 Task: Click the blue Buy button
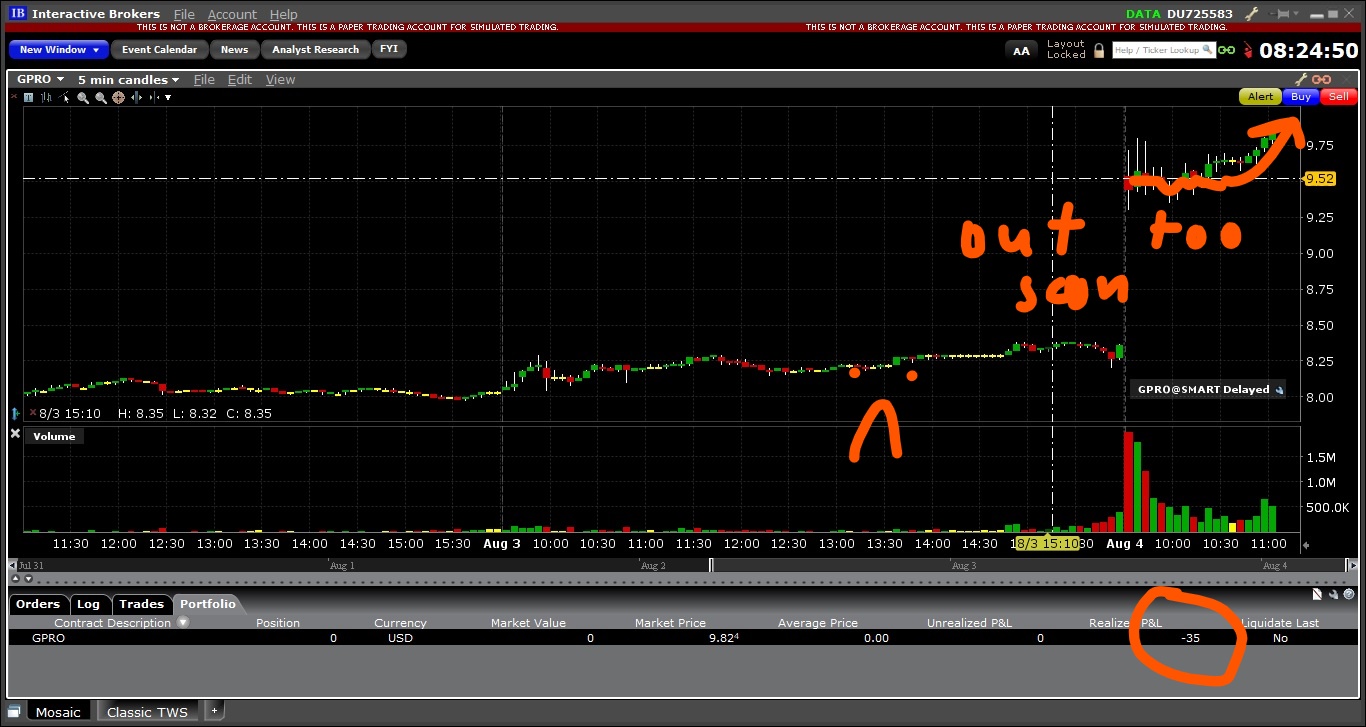1301,97
